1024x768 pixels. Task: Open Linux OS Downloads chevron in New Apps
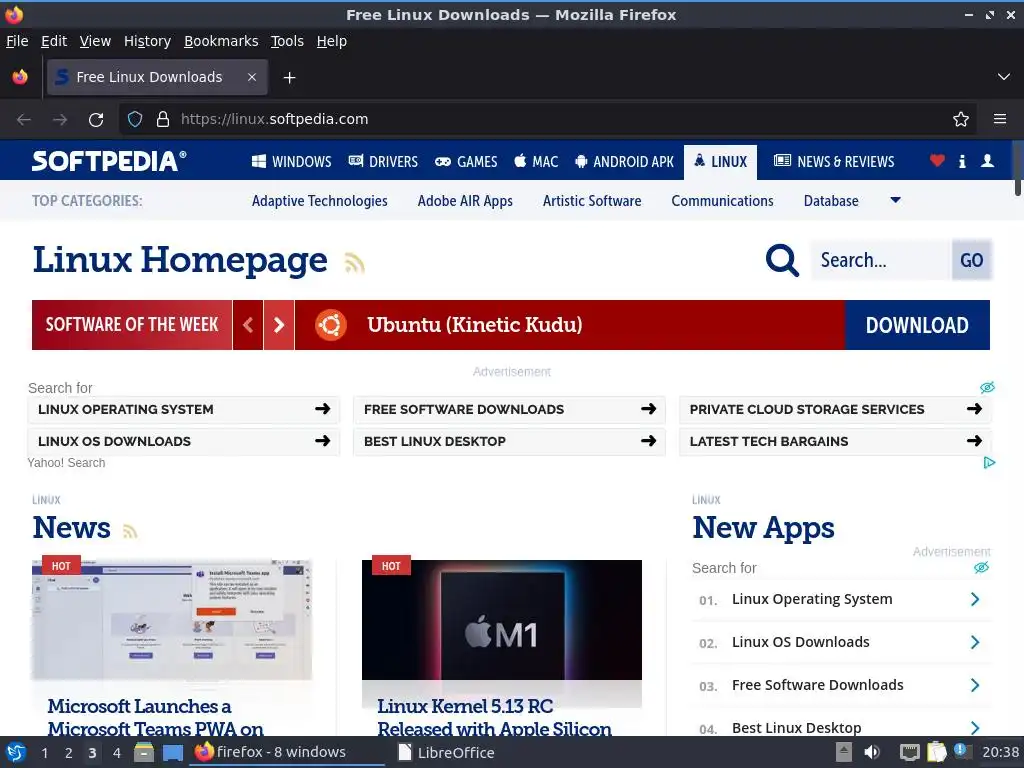[x=975, y=643]
